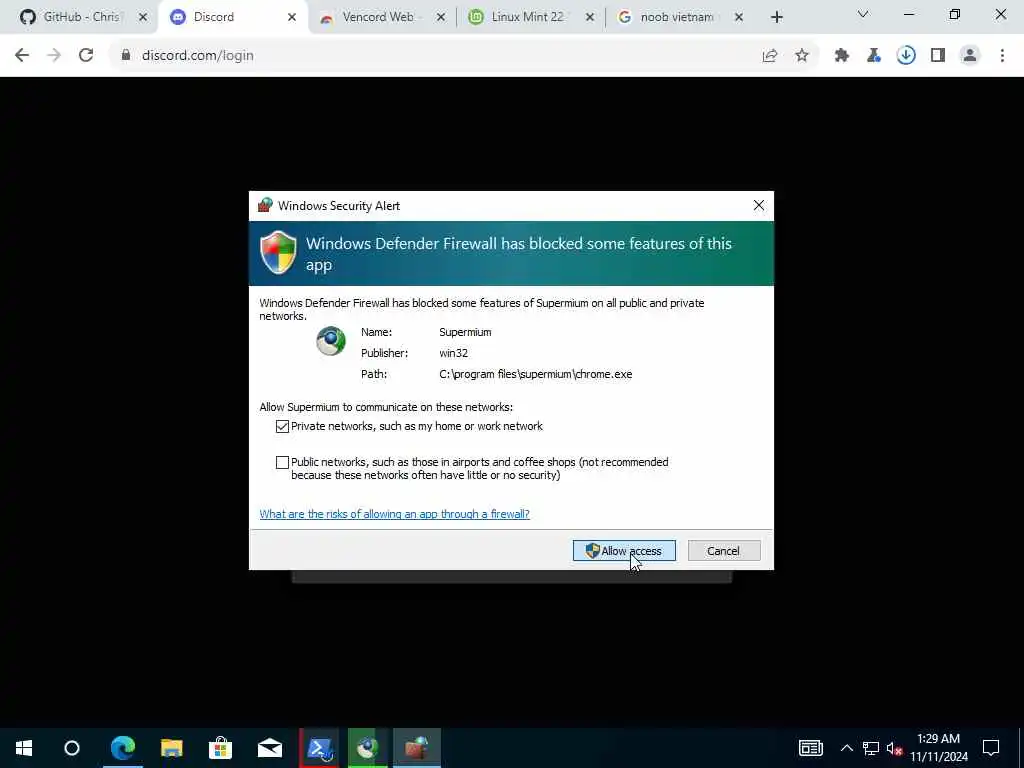Open PowerShell from the taskbar
This screenshot has height=768, width=1024.
point(319,748)
